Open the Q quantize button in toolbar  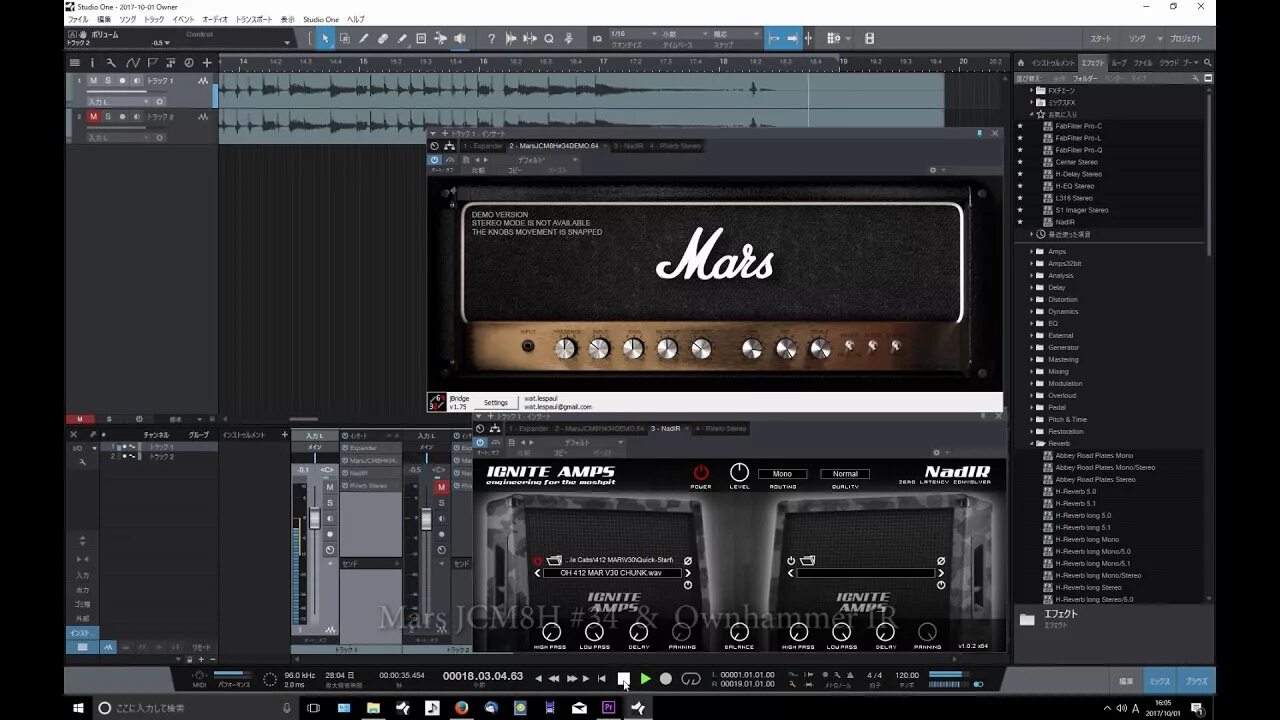[x=548, y=38]
